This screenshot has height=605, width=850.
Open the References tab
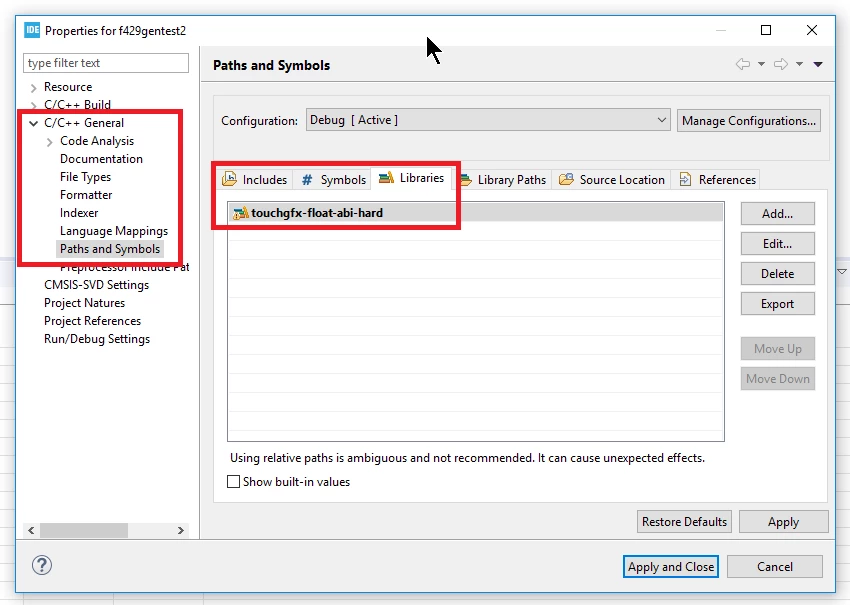tap(717, 179)
